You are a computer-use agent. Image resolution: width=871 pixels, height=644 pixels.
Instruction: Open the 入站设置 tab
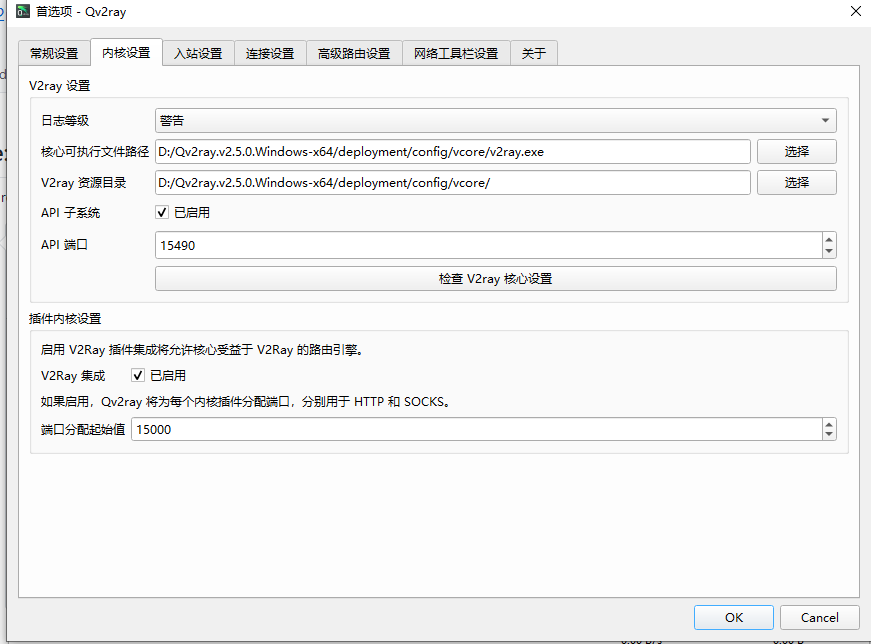(x=198, y=53)
